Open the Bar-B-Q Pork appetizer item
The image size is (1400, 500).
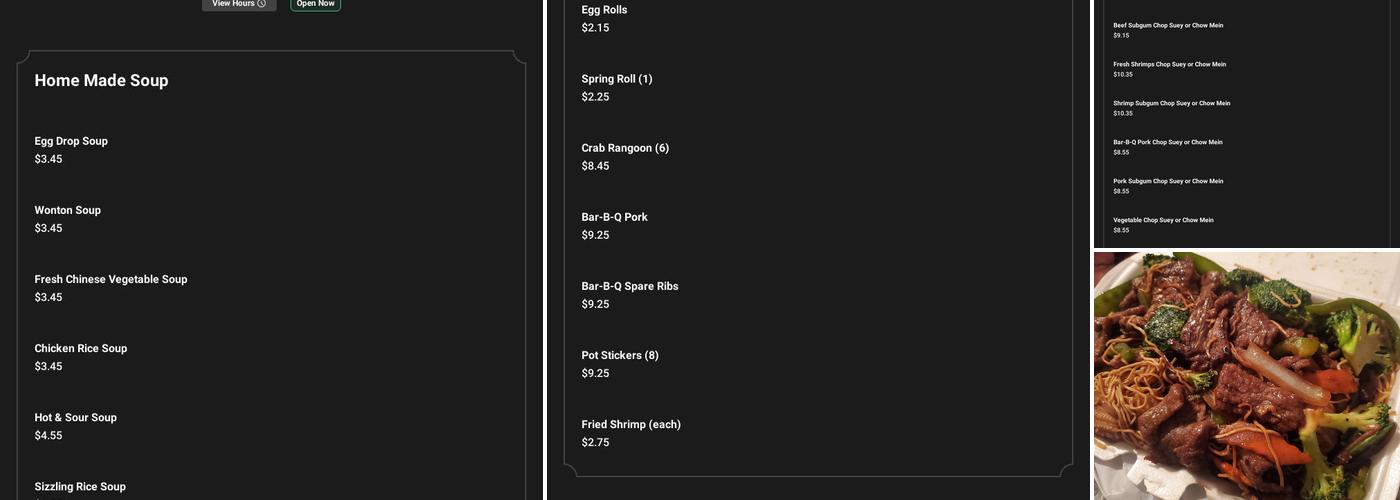(x=614, y=218)
